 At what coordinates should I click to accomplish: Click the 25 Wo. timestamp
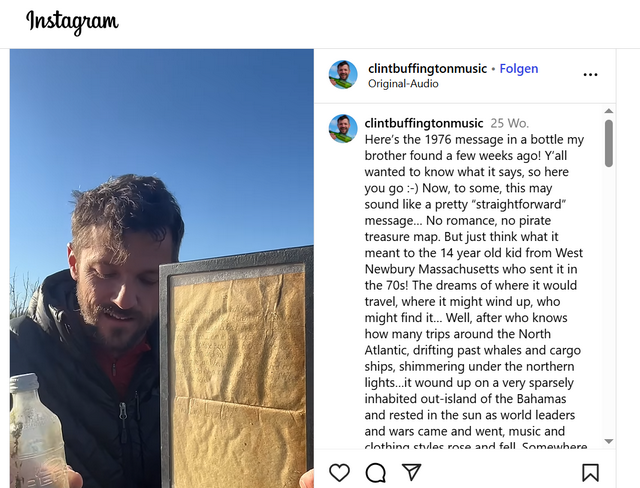[509, 123]
